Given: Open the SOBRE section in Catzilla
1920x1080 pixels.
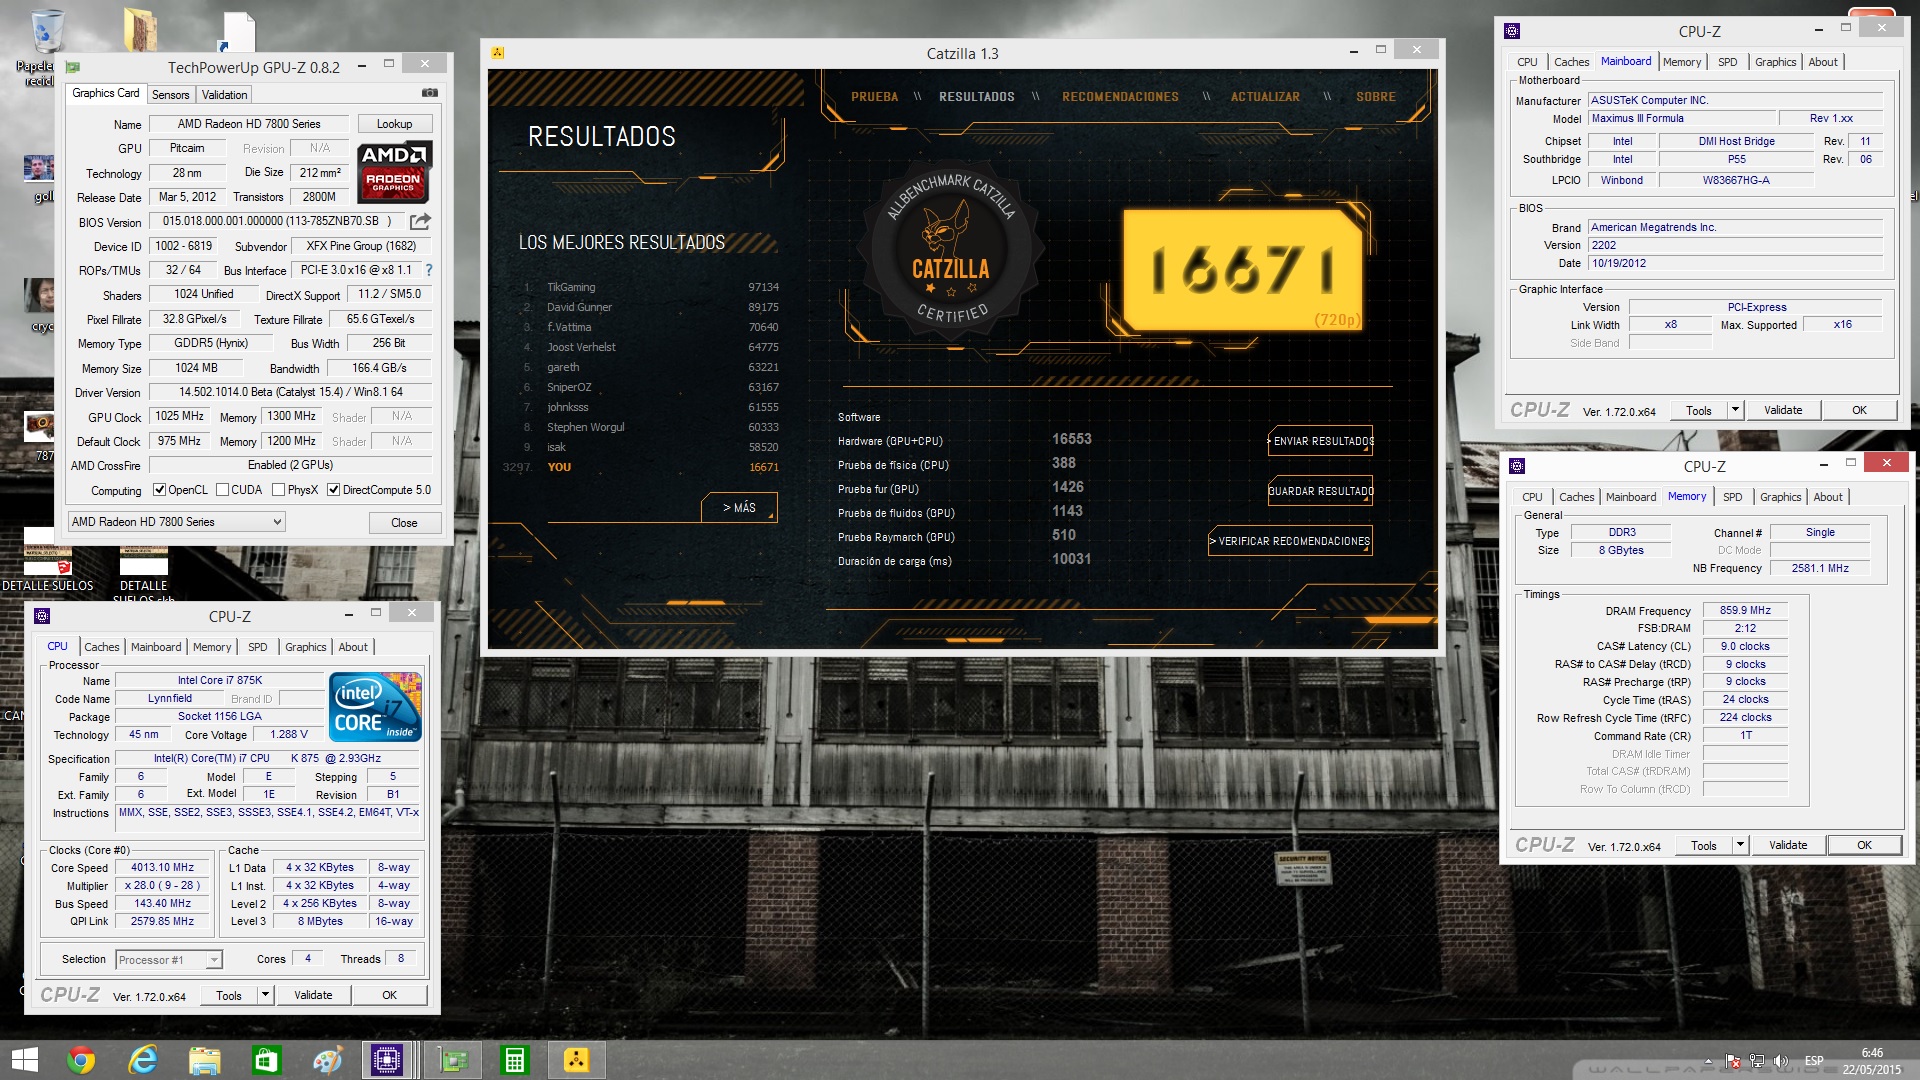Looking at the screenshot, I should tap(1376, 97).
